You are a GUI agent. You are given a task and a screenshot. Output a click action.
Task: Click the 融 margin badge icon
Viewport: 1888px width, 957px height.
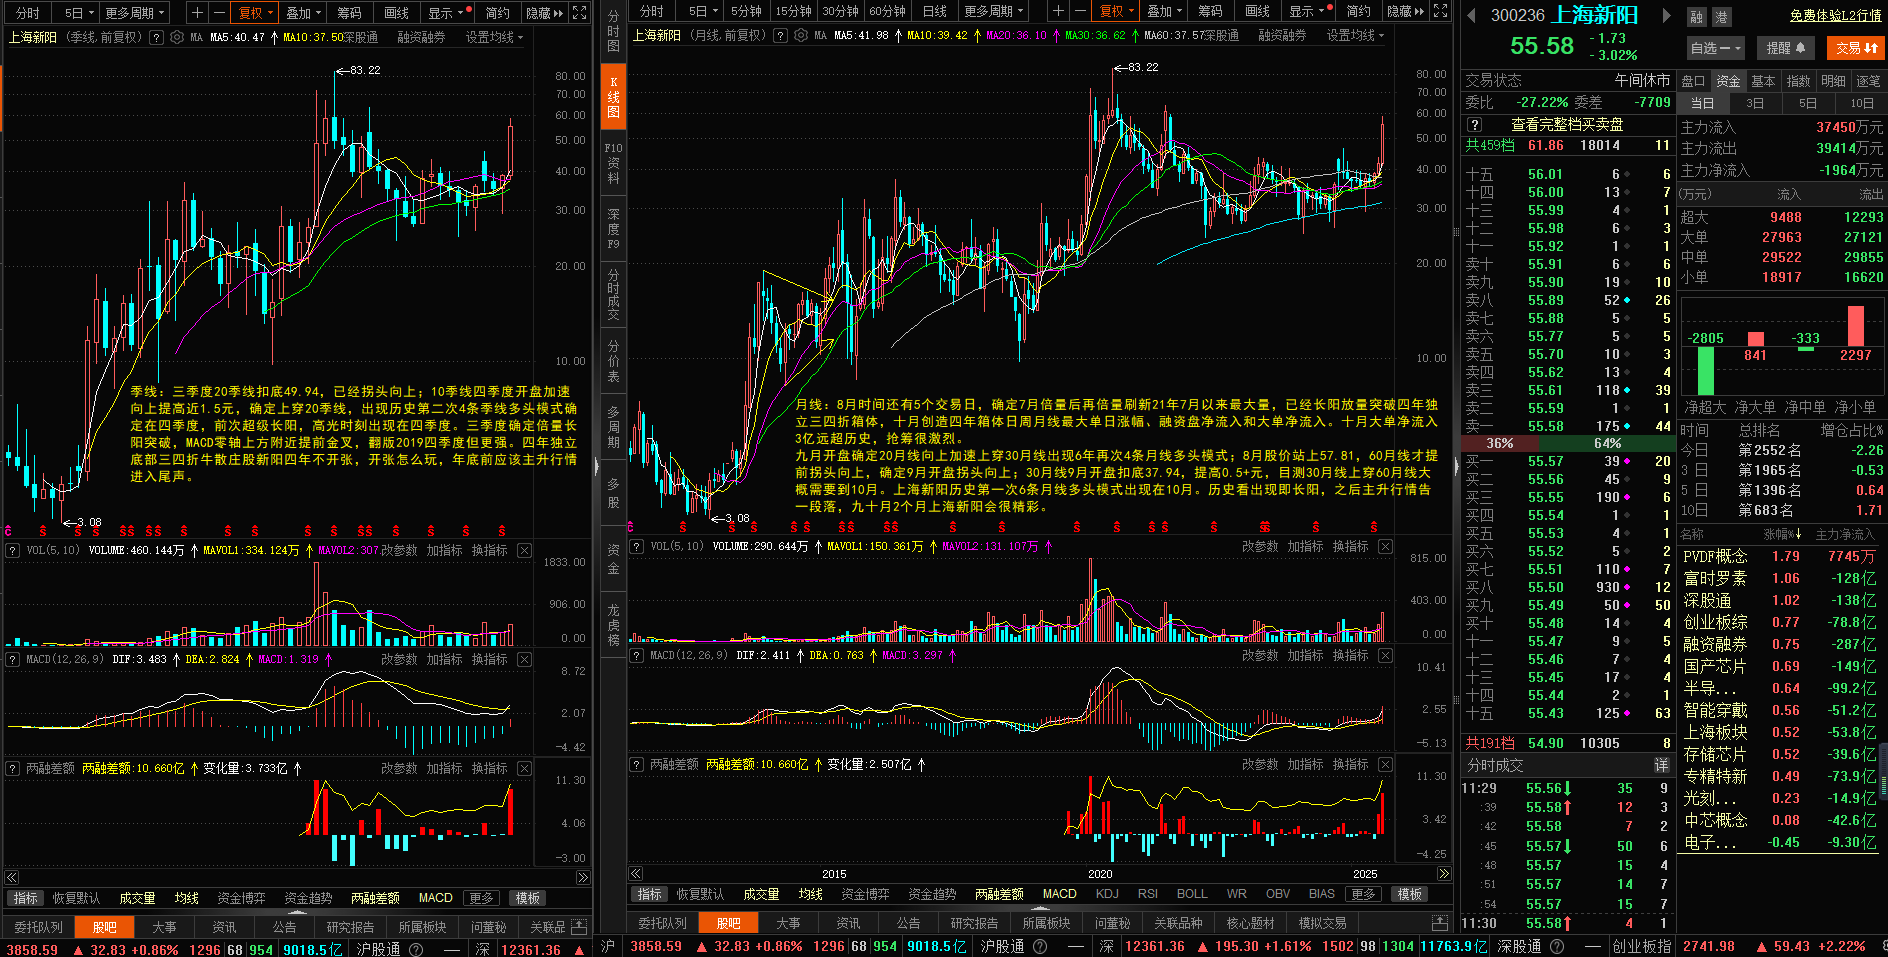(x=1696, y=17)
